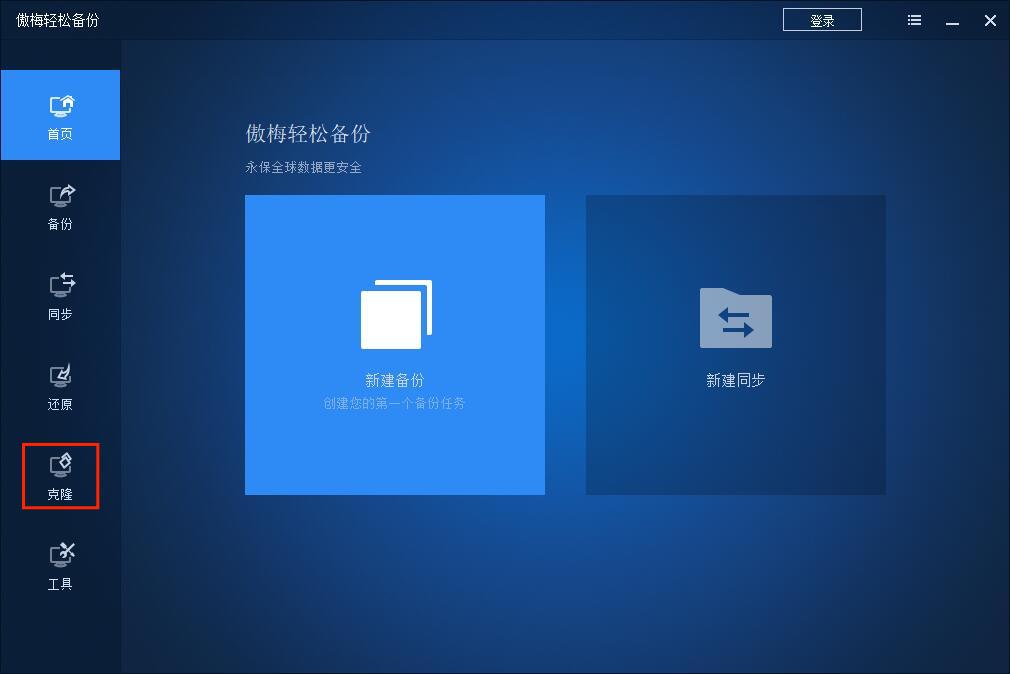The width and height of the screenshot is (1010, 674).
Task: Start a backup via the 新建备份 card
Action: click(394, 344)
